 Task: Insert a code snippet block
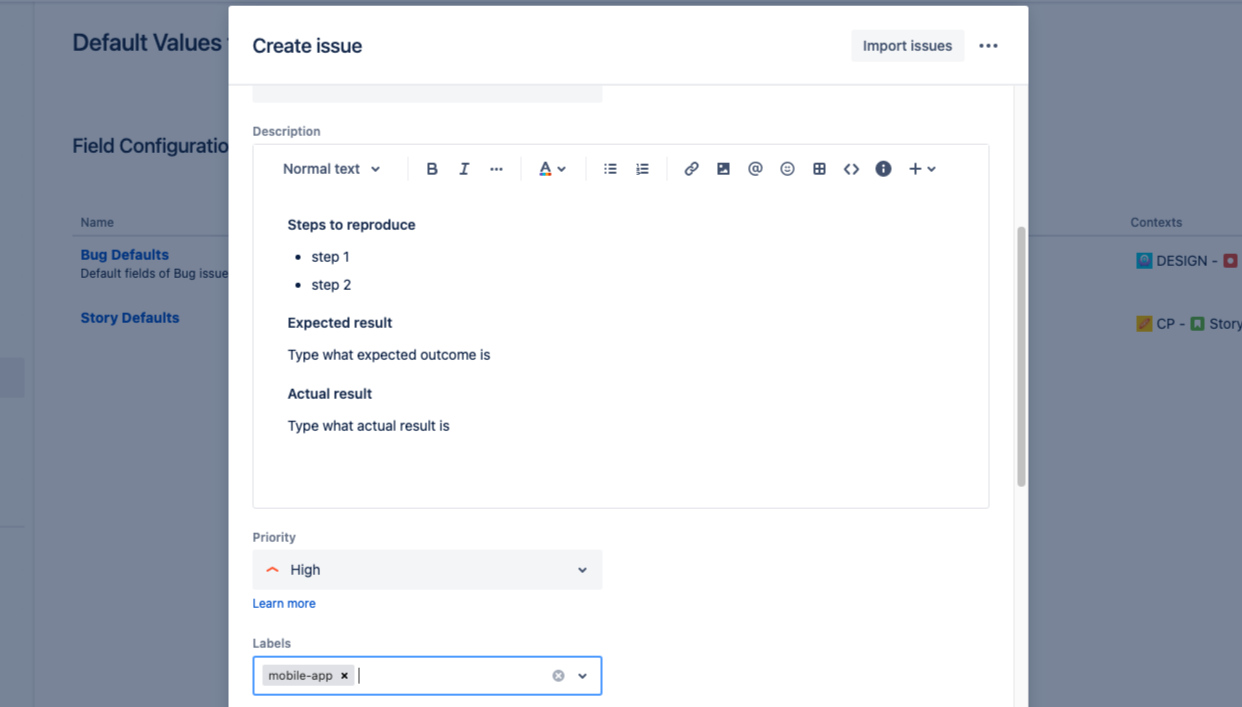pyautogui.click(x=851, y=169)
